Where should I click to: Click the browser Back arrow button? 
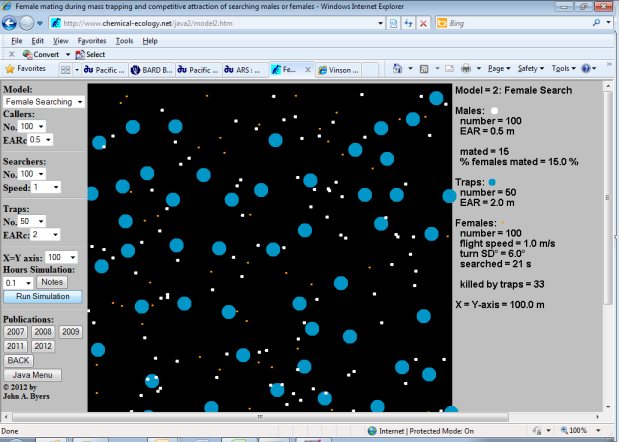click(x=9, y=23)
